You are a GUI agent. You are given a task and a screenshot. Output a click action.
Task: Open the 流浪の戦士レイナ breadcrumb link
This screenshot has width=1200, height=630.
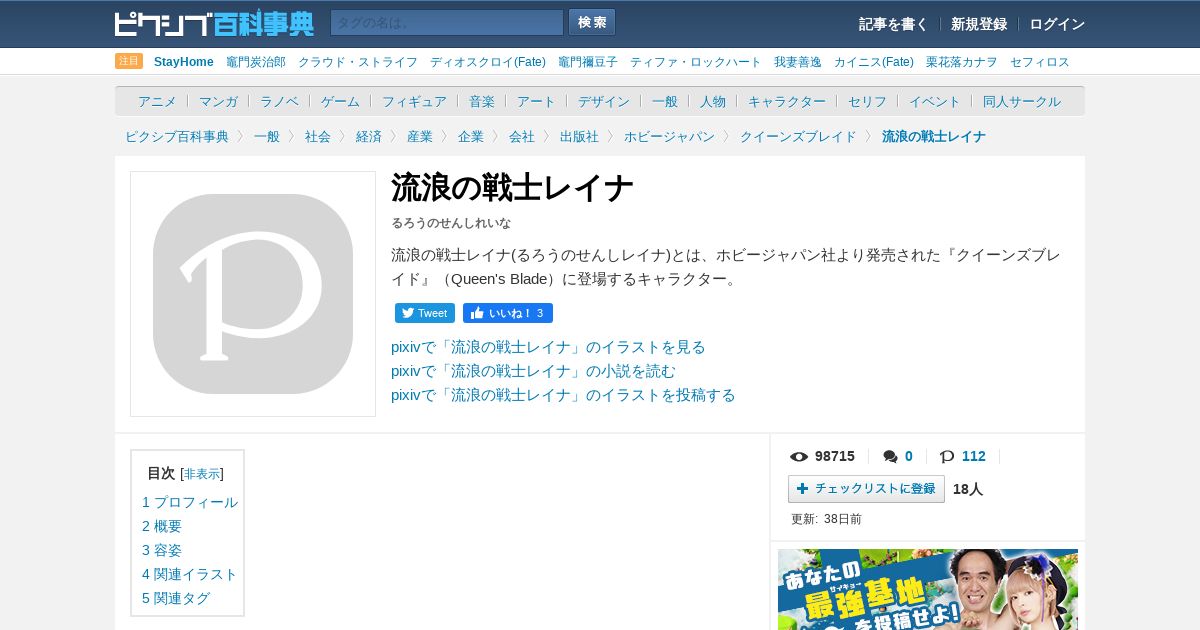pyautogui.click(x=934, y=137)
